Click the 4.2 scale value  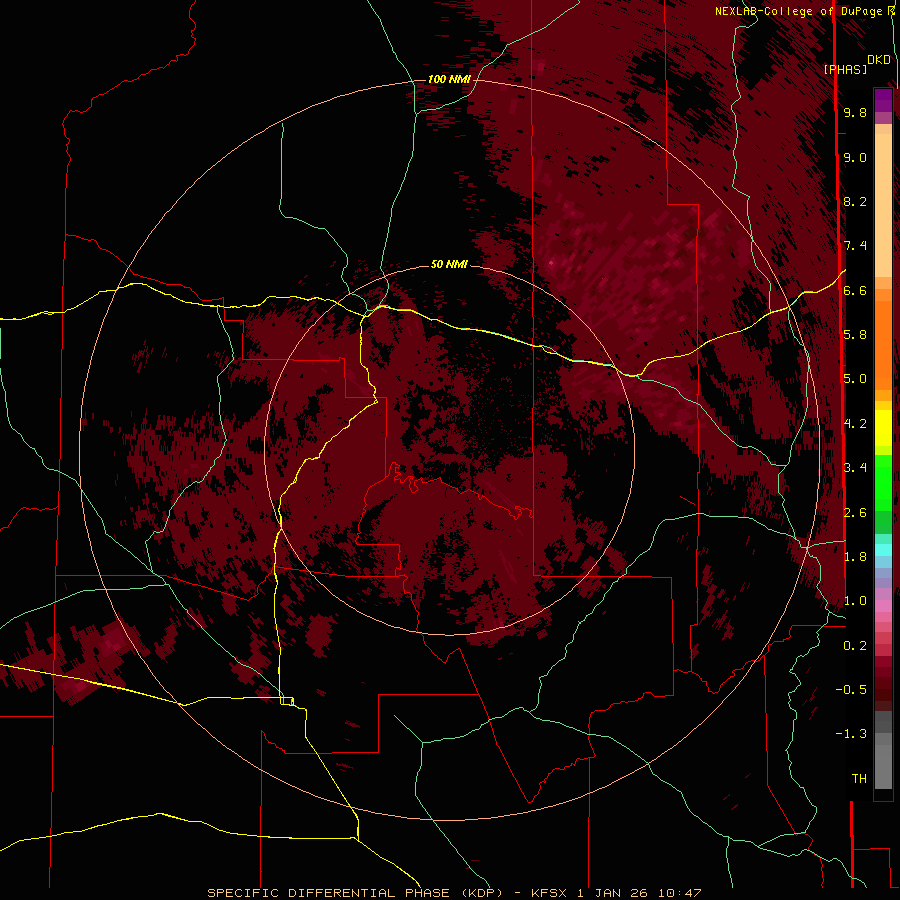[x=855, y=424]
